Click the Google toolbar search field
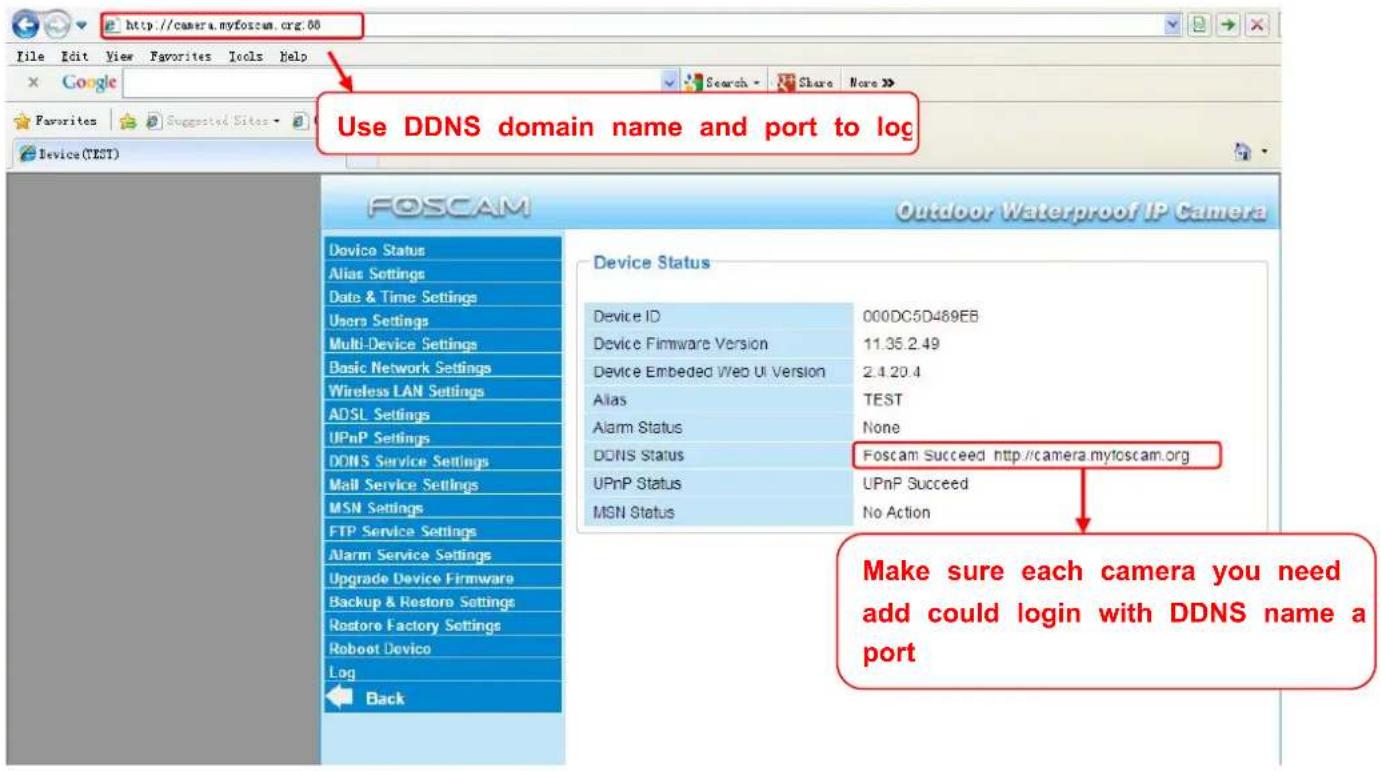This screenshot has height=771, width=1381. [392, 83]
